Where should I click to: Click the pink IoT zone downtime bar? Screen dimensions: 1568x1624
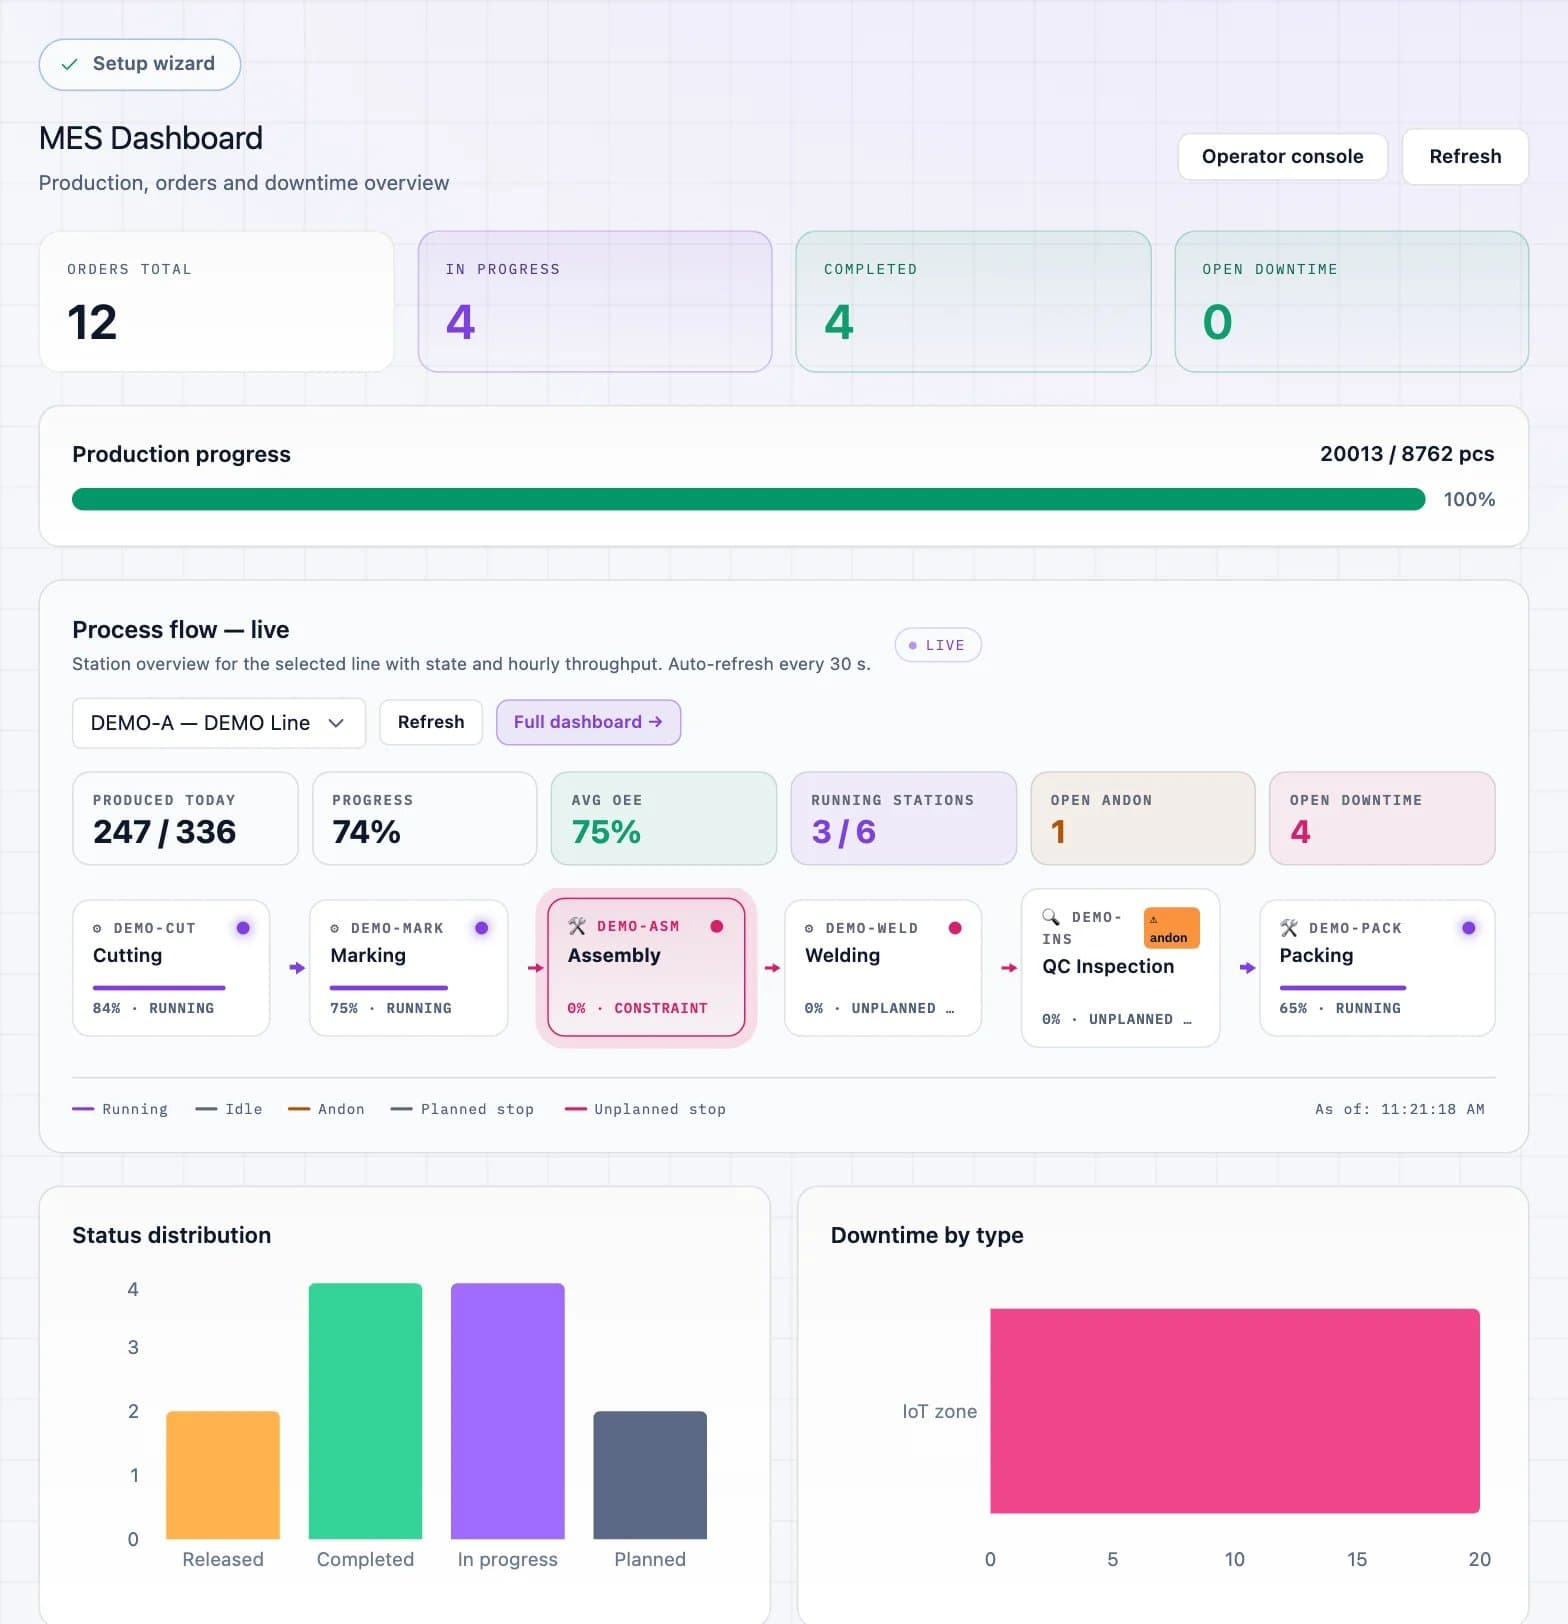tap(1235, 1411)
